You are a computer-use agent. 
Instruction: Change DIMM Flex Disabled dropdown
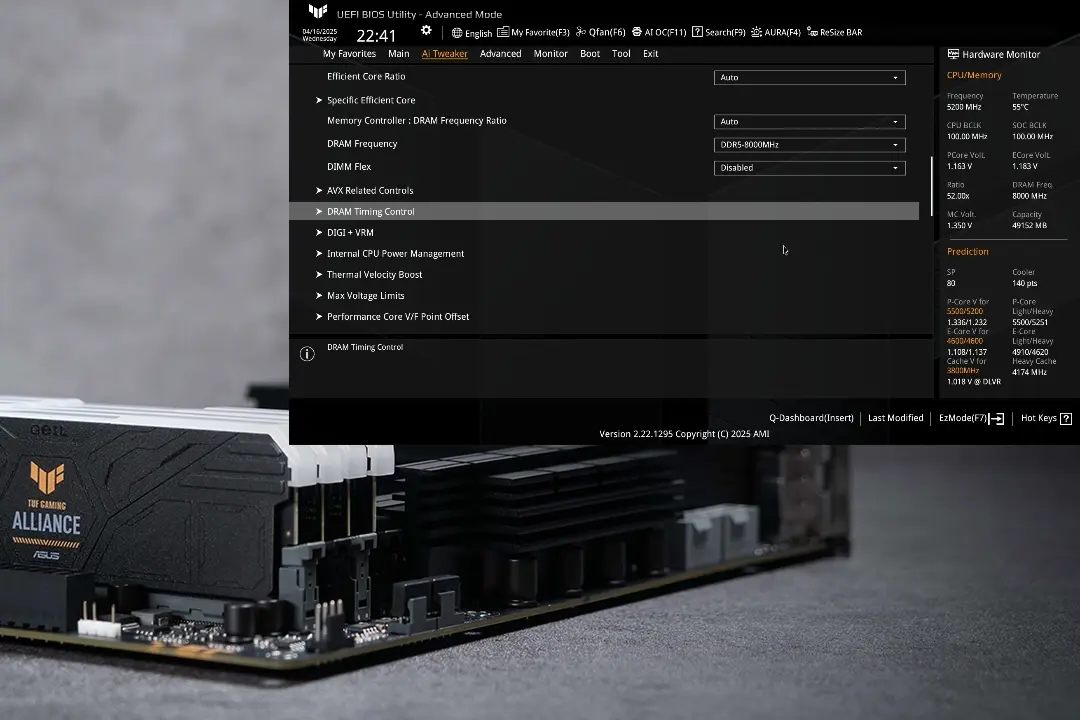(809, 168)
